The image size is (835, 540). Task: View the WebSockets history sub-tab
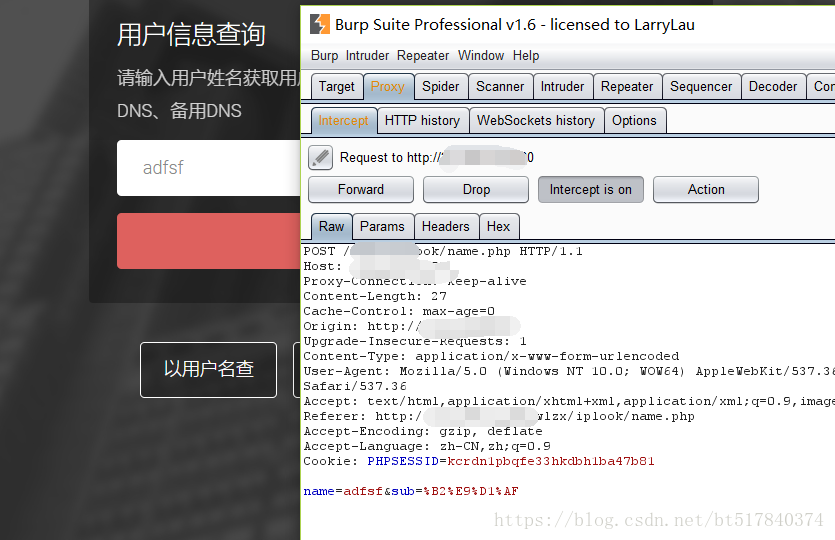(536, 120)
